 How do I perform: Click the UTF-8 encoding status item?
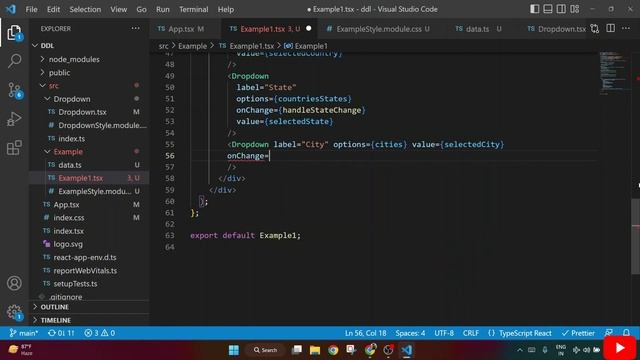[444, 333]
